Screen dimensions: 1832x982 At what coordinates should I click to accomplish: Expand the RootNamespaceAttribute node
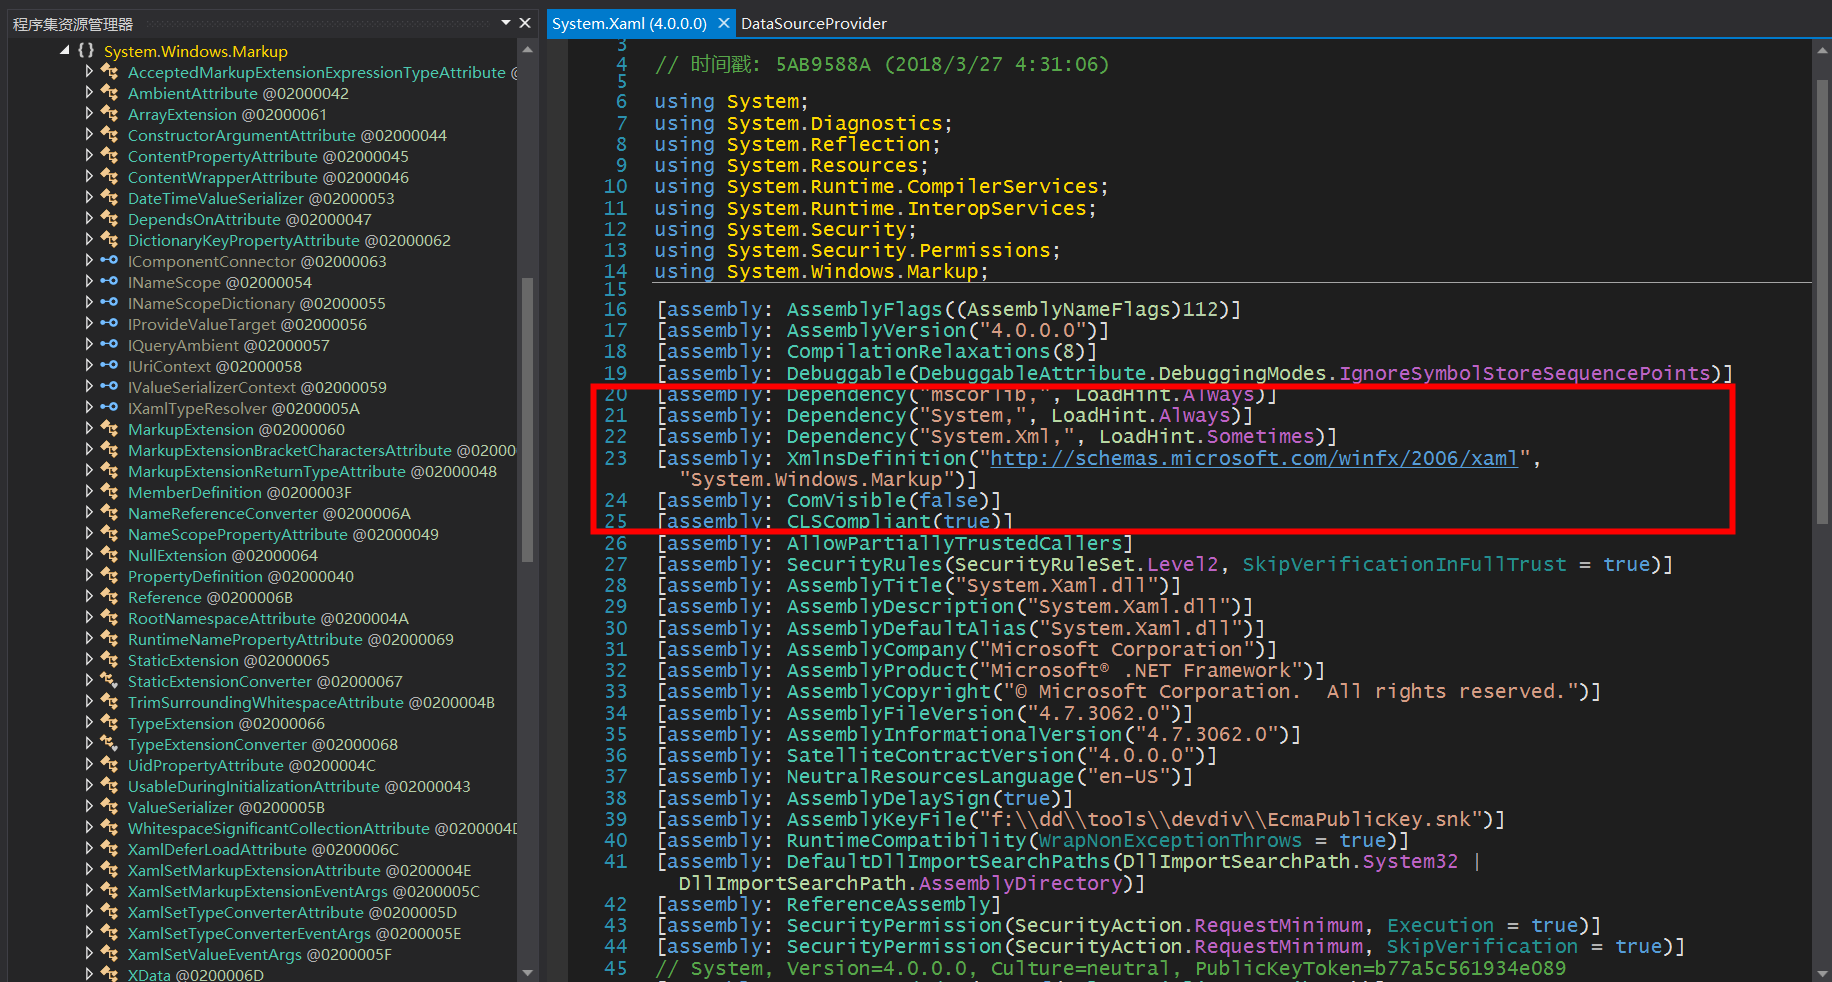[89, 618]
